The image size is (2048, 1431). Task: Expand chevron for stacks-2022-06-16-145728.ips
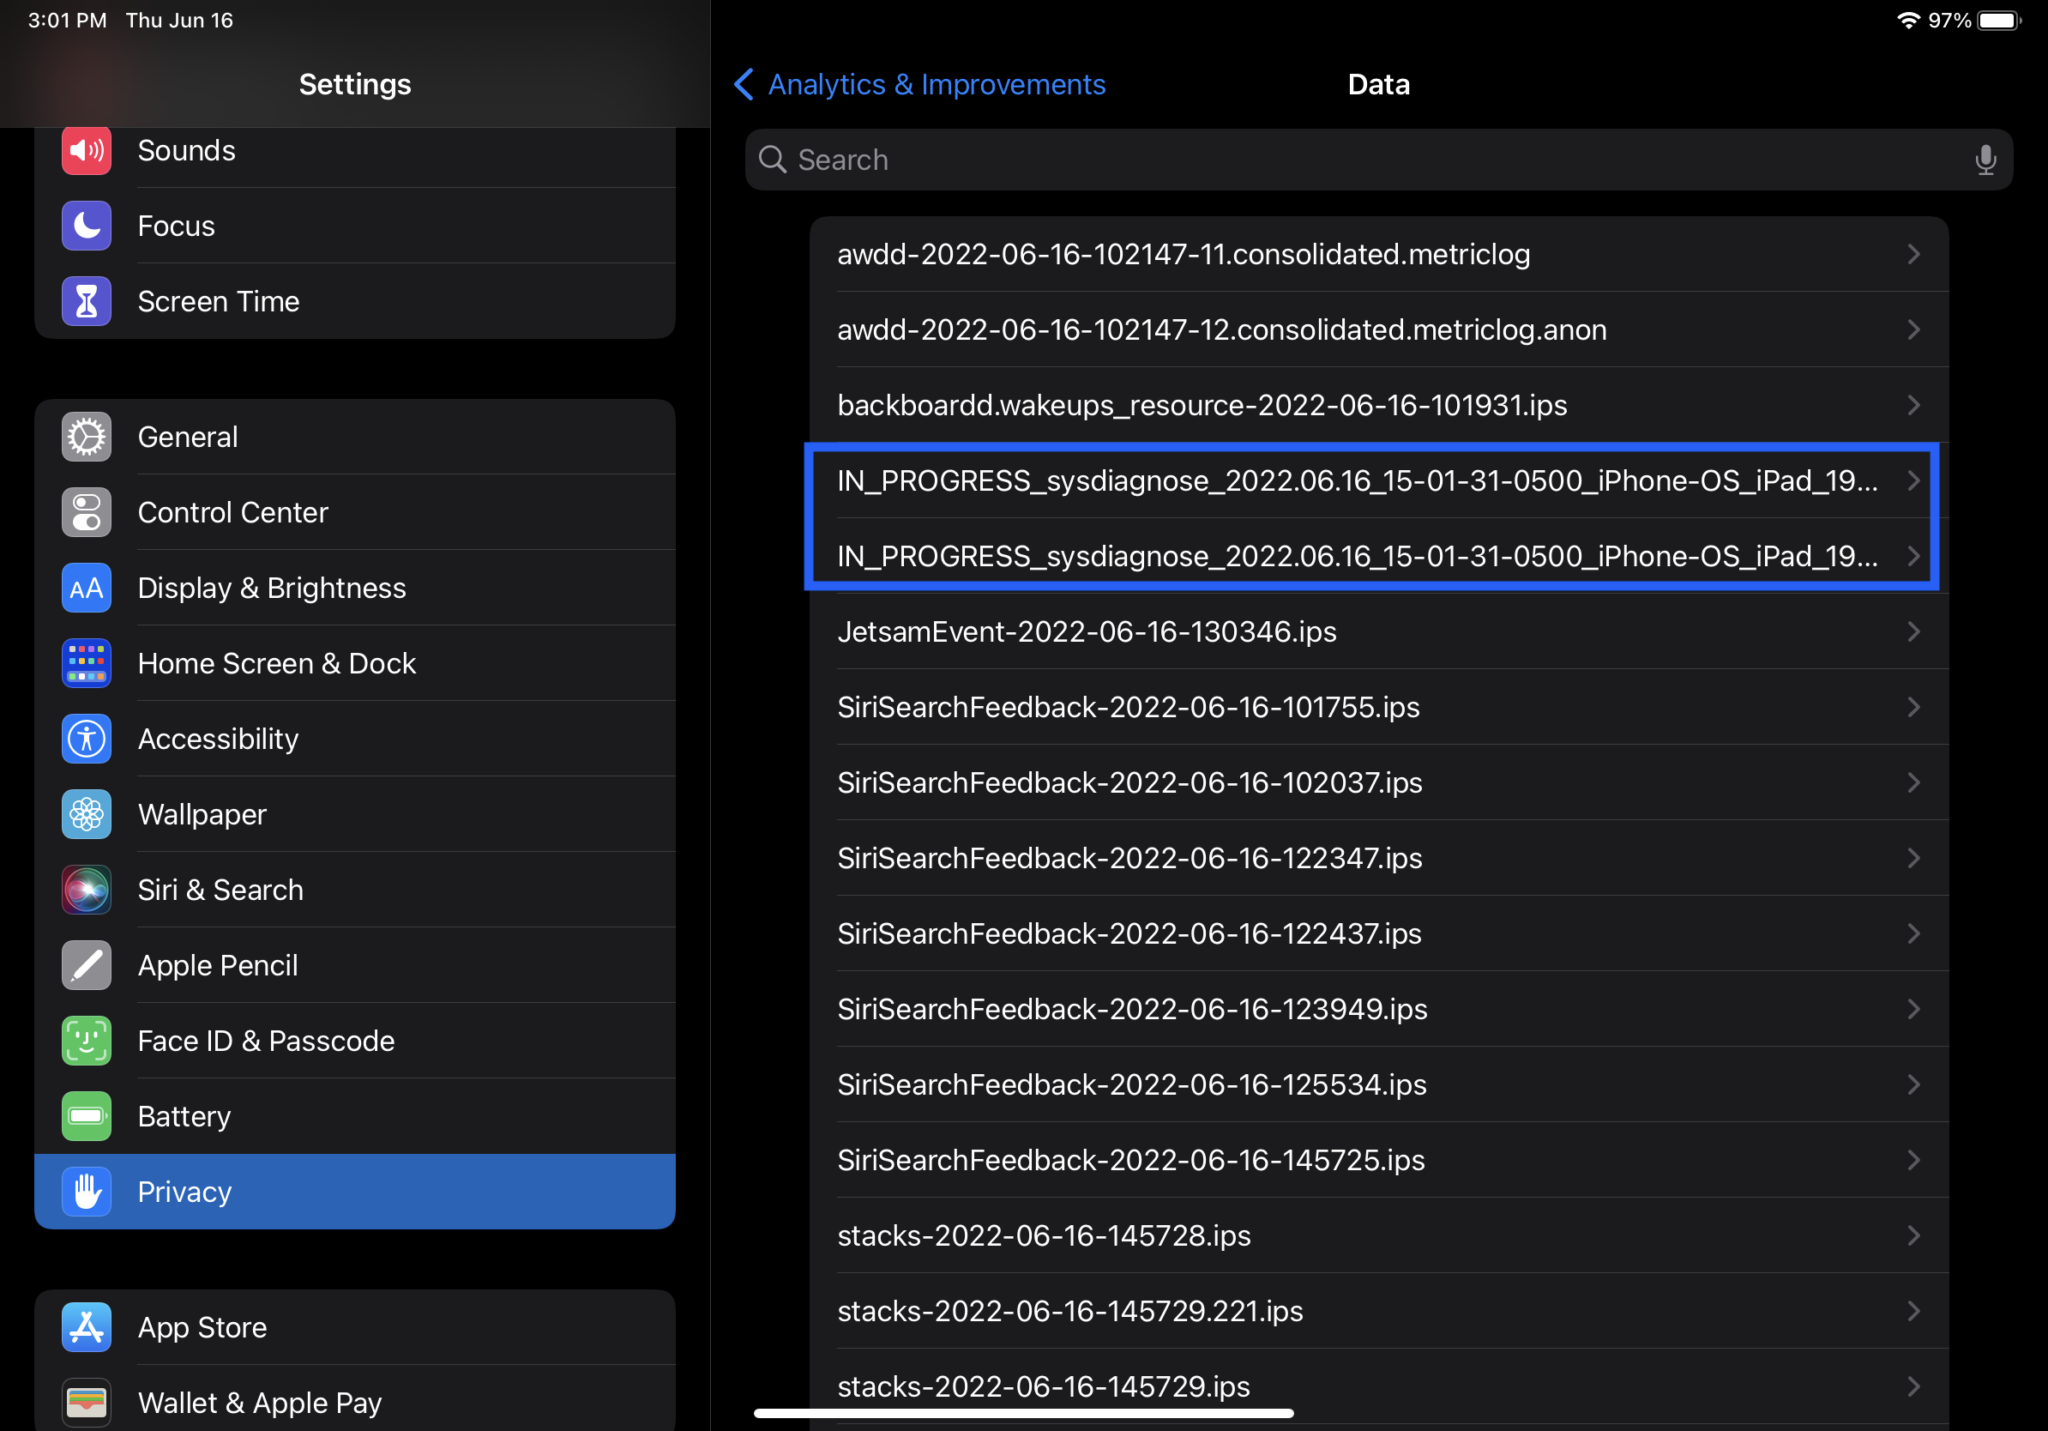coord(1913,1236)
